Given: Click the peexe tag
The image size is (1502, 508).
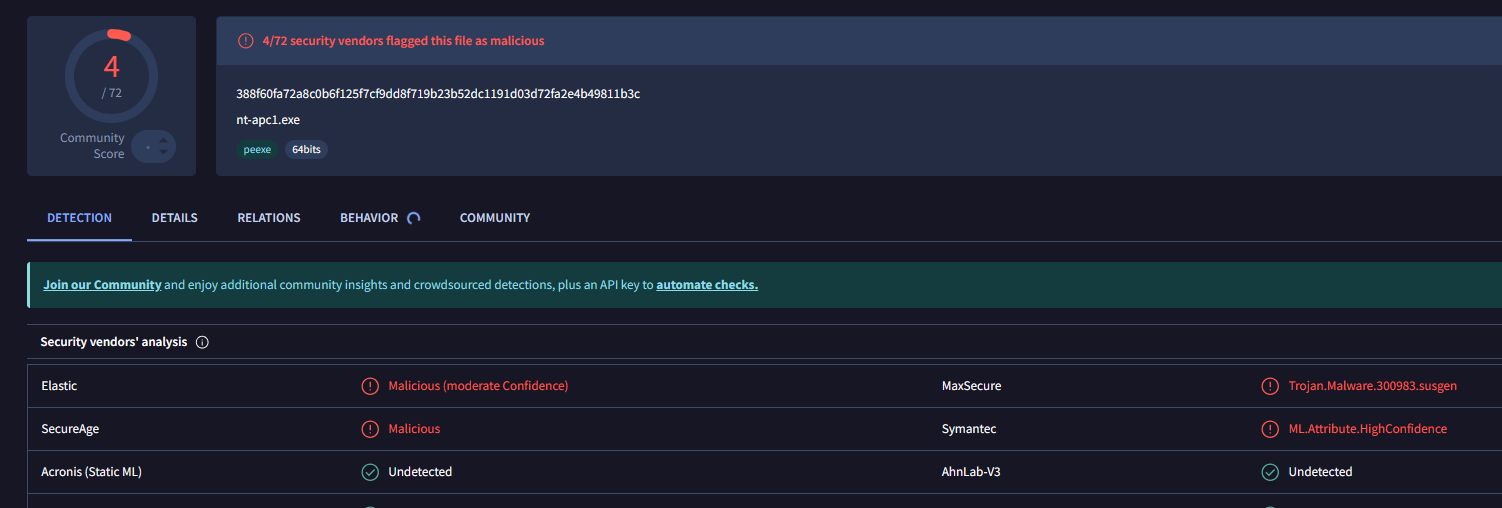Looking at the screenshot, I should [x=257, y=150].
